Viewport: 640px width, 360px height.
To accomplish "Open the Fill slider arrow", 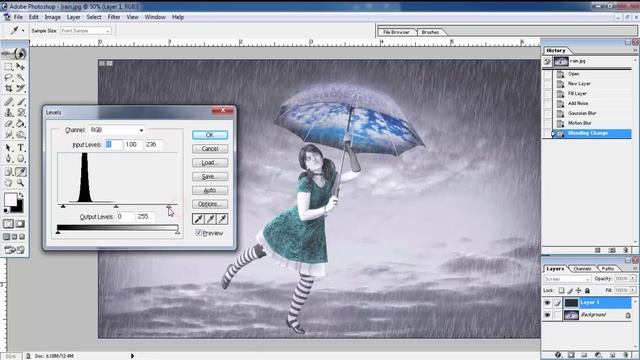I will tap(633, 290).
